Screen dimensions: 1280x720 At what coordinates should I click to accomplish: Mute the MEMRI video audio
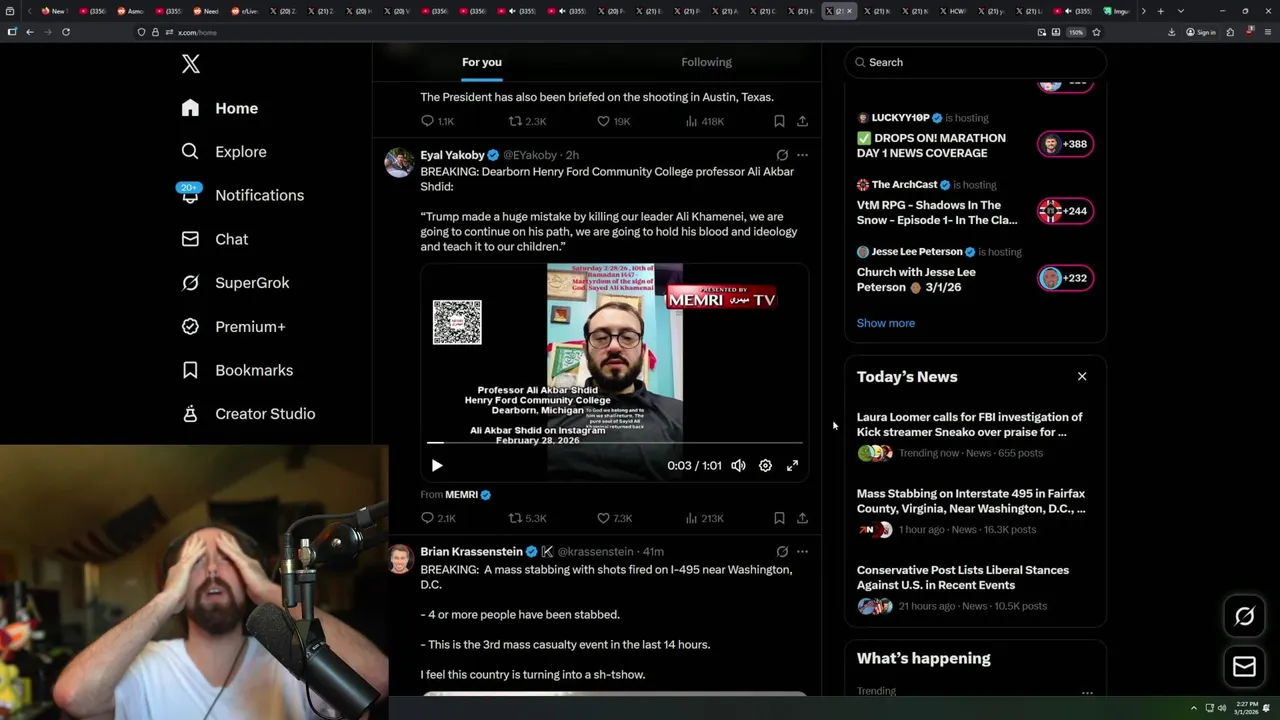tap(738, 466)
